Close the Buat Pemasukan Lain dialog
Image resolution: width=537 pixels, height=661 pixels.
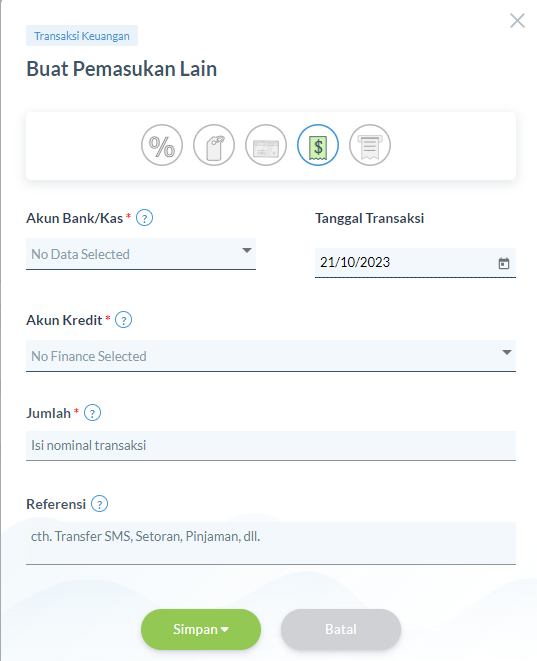[x=517, y=20]
